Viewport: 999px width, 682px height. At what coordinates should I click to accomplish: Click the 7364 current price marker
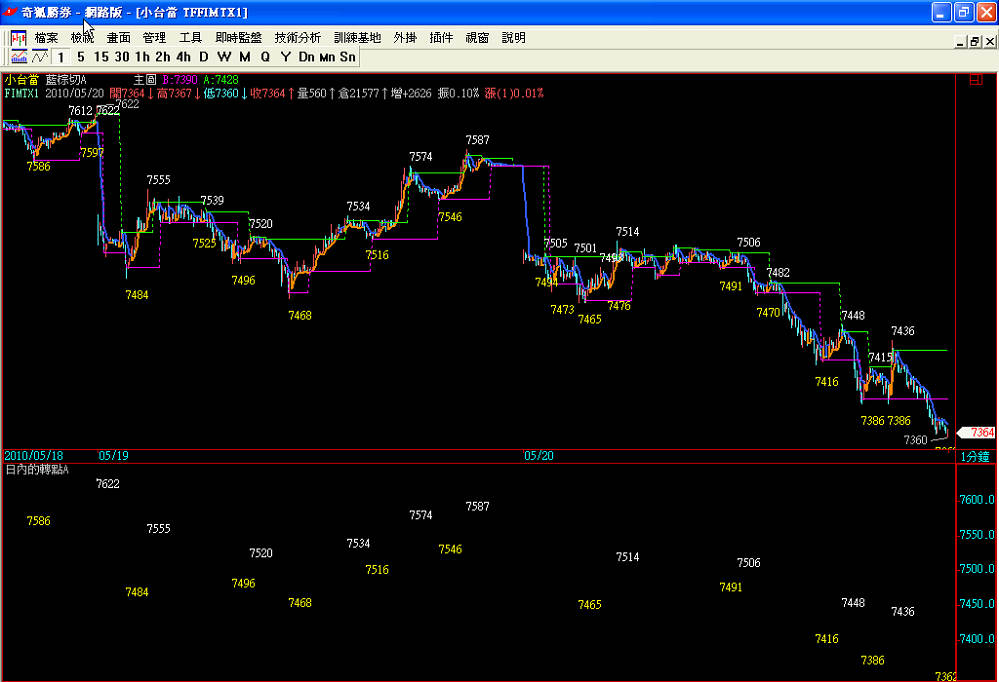click(978, 432)
